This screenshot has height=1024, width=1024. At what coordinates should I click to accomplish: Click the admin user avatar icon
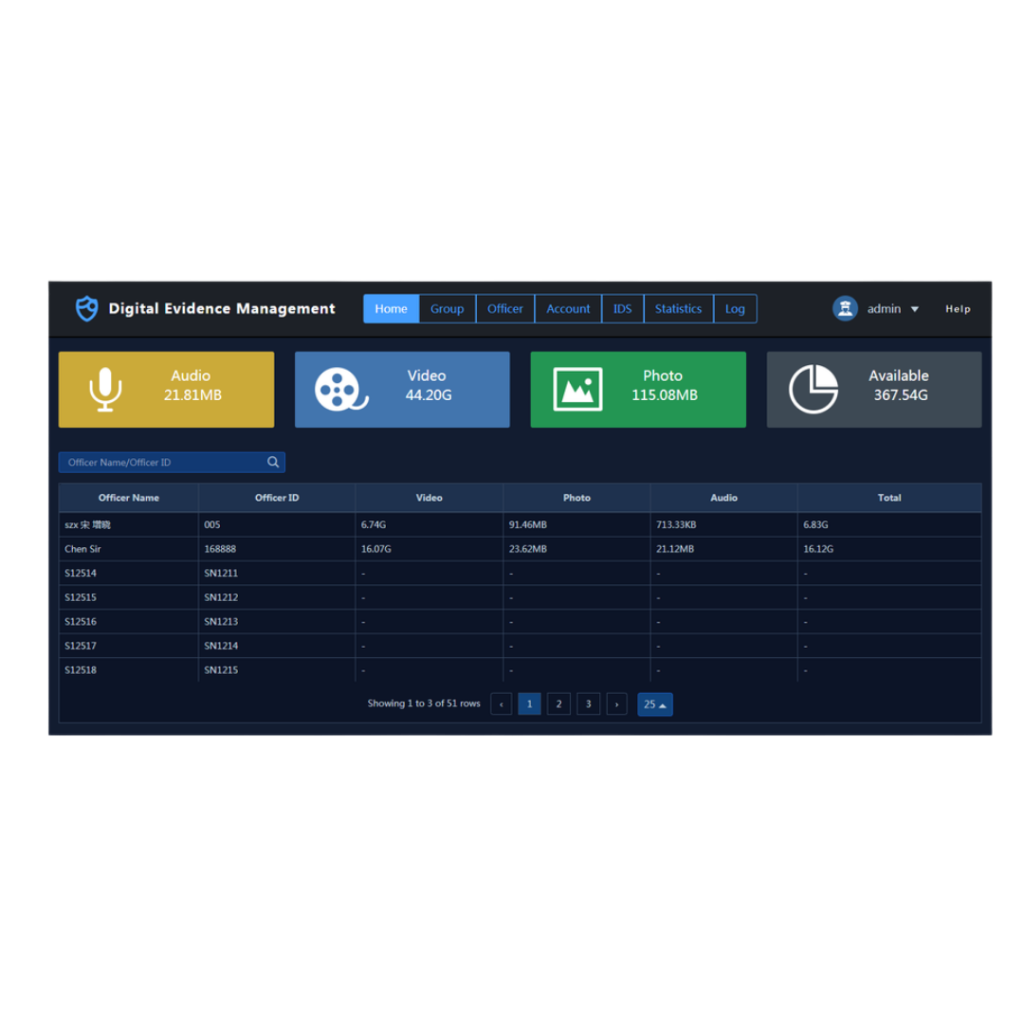pyautogui.click(x=845, y=308)
